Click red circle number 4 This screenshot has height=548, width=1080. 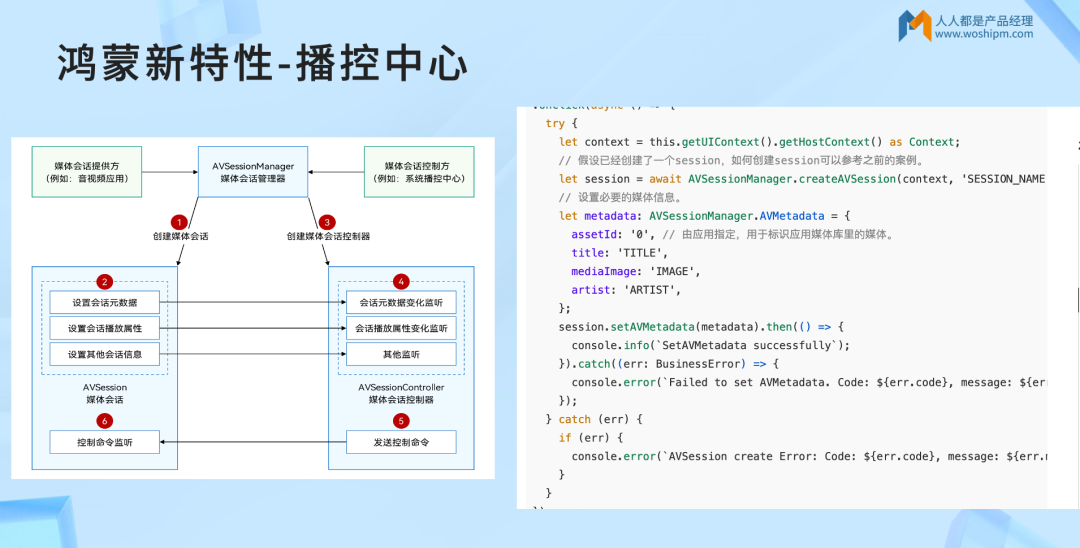tap(401, 282)
